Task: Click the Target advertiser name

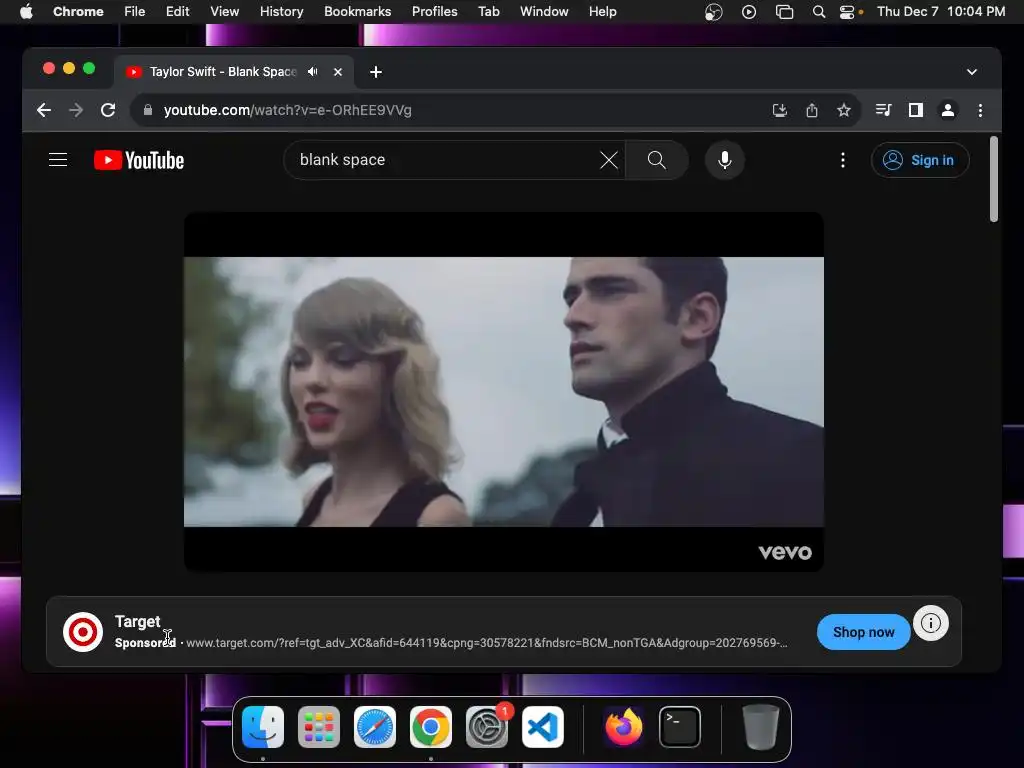Action: click(137, 622)
